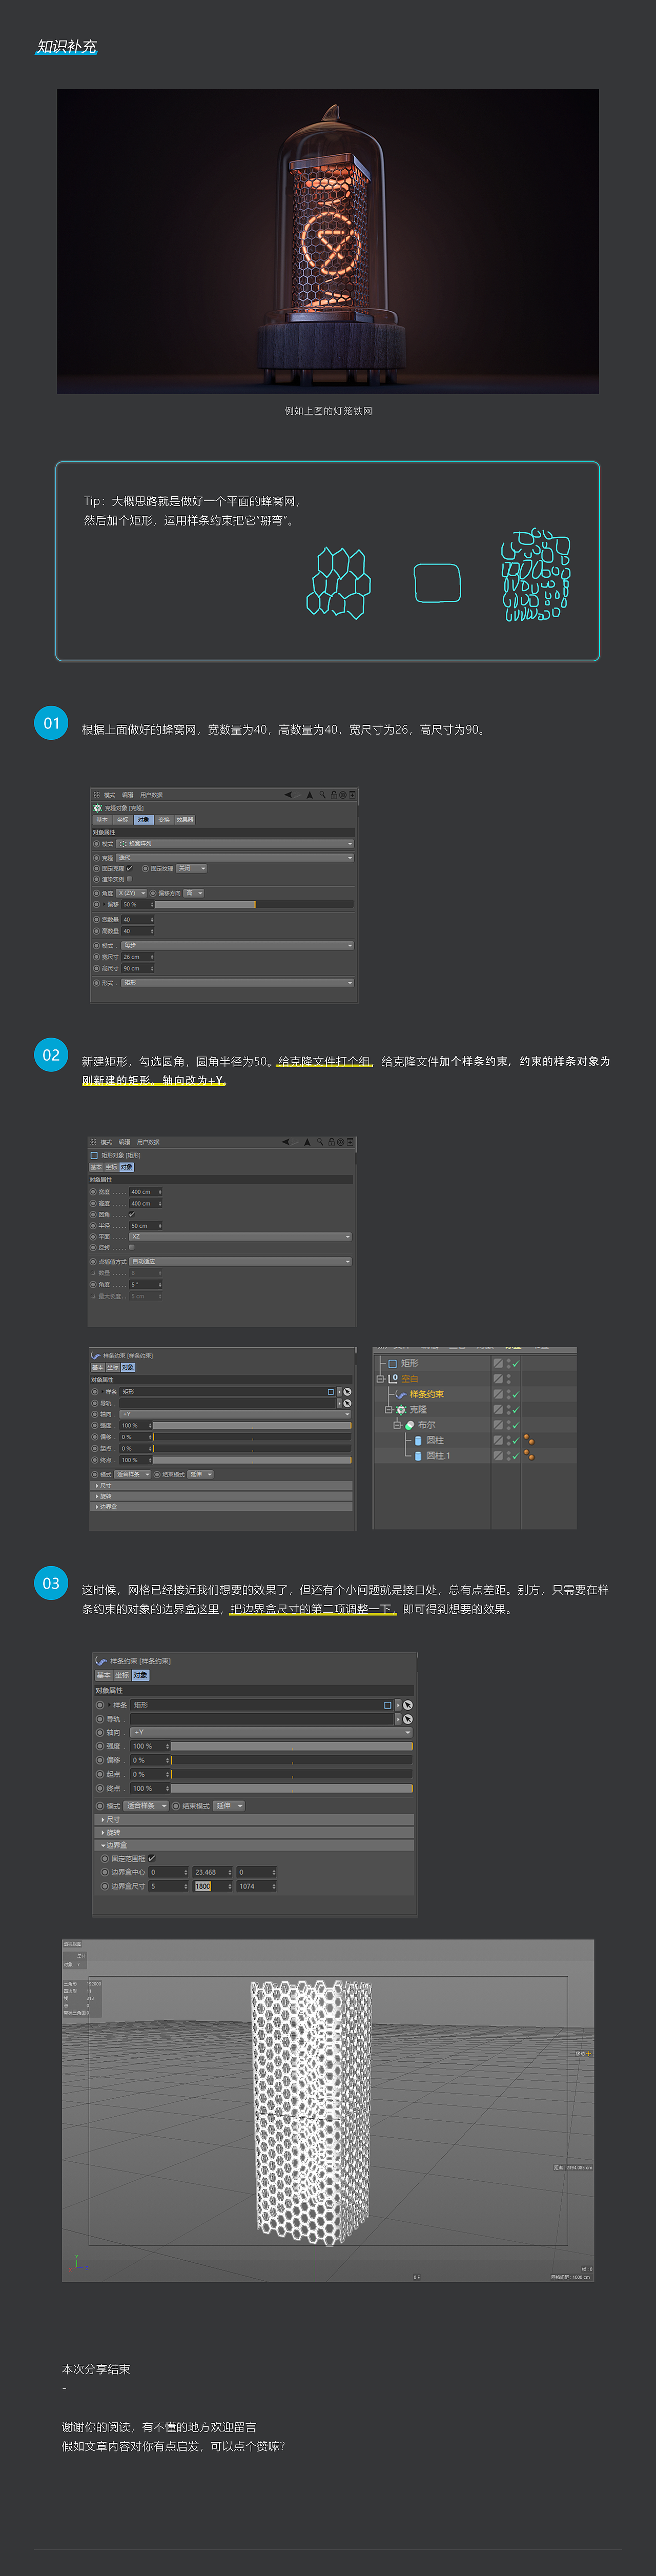Enable the 渲染实例 checkbox in Clone panel
This screenshot has width=656, height=2576.
point(130,879)
